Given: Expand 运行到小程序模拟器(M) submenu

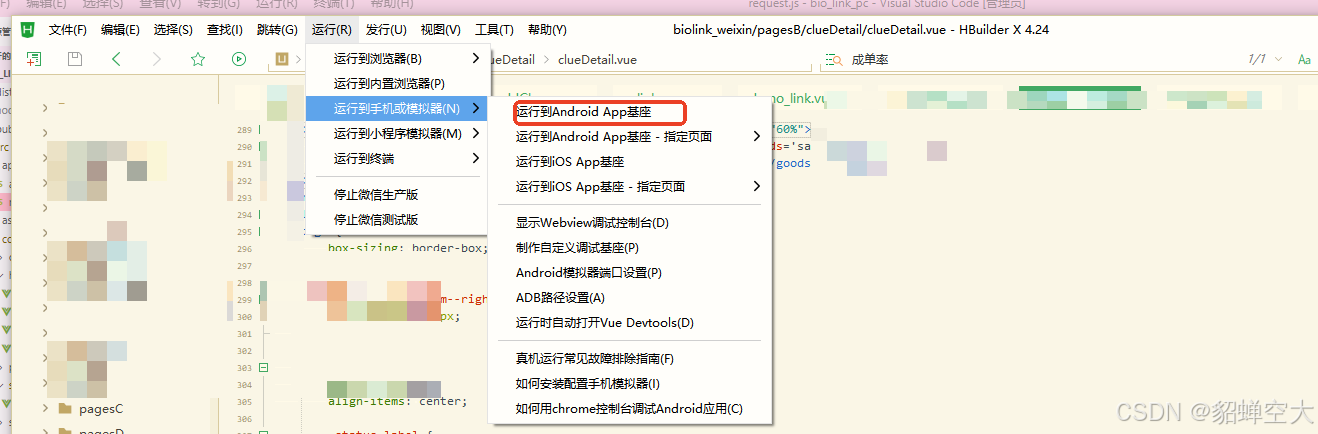Looking at the screenshot, I should coord(397,133).
